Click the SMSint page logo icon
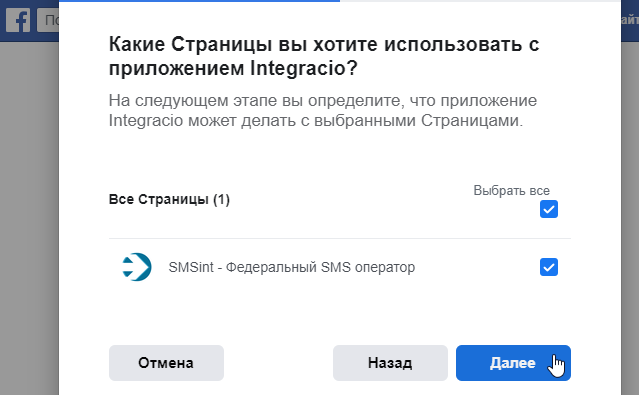Screen dimensions: 639x395 coord(137,267)
